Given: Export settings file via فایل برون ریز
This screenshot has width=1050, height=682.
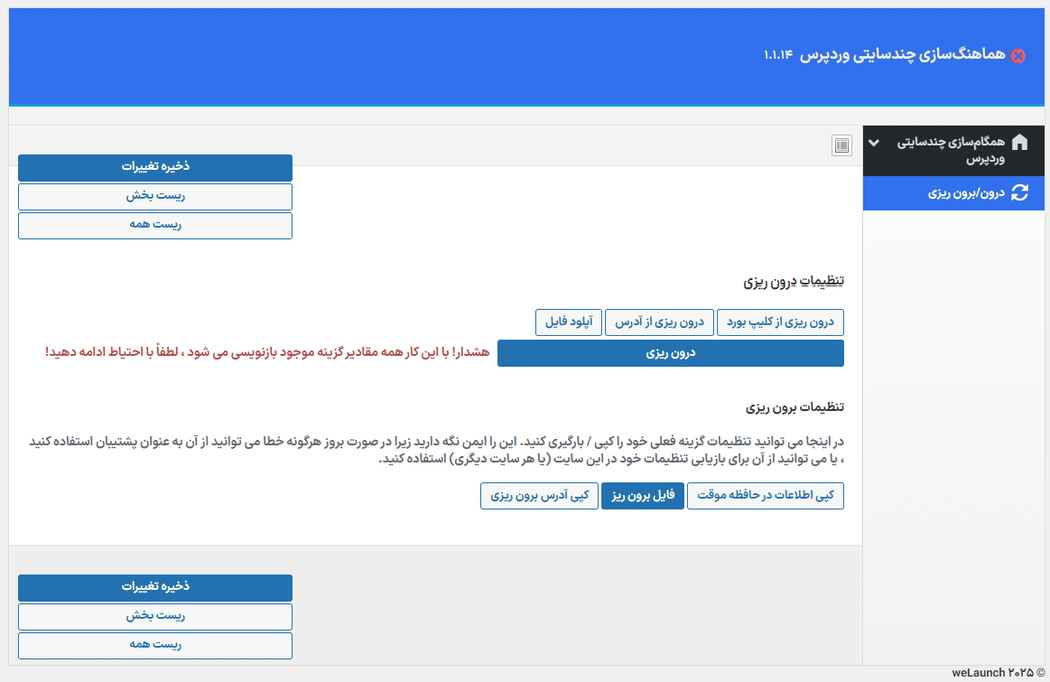Looking at the screenshot, I should pyautogui.click(x=643, y=495).
